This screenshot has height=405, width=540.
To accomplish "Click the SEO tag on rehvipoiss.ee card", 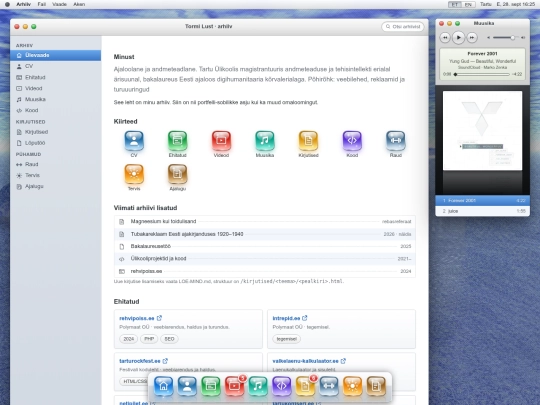I will pyautogui.click(x=169, y=339).
